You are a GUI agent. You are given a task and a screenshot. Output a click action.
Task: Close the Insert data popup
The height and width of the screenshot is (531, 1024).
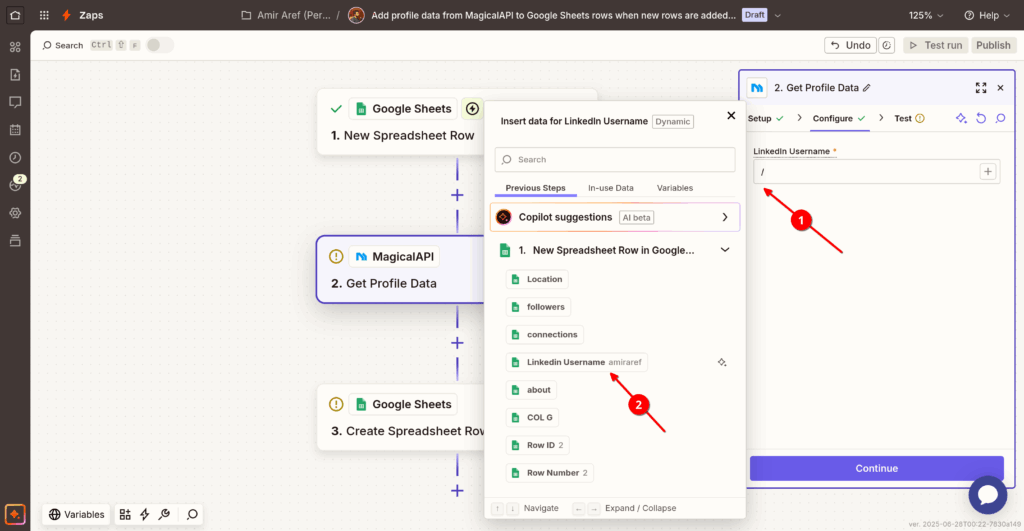click(731, 116)
